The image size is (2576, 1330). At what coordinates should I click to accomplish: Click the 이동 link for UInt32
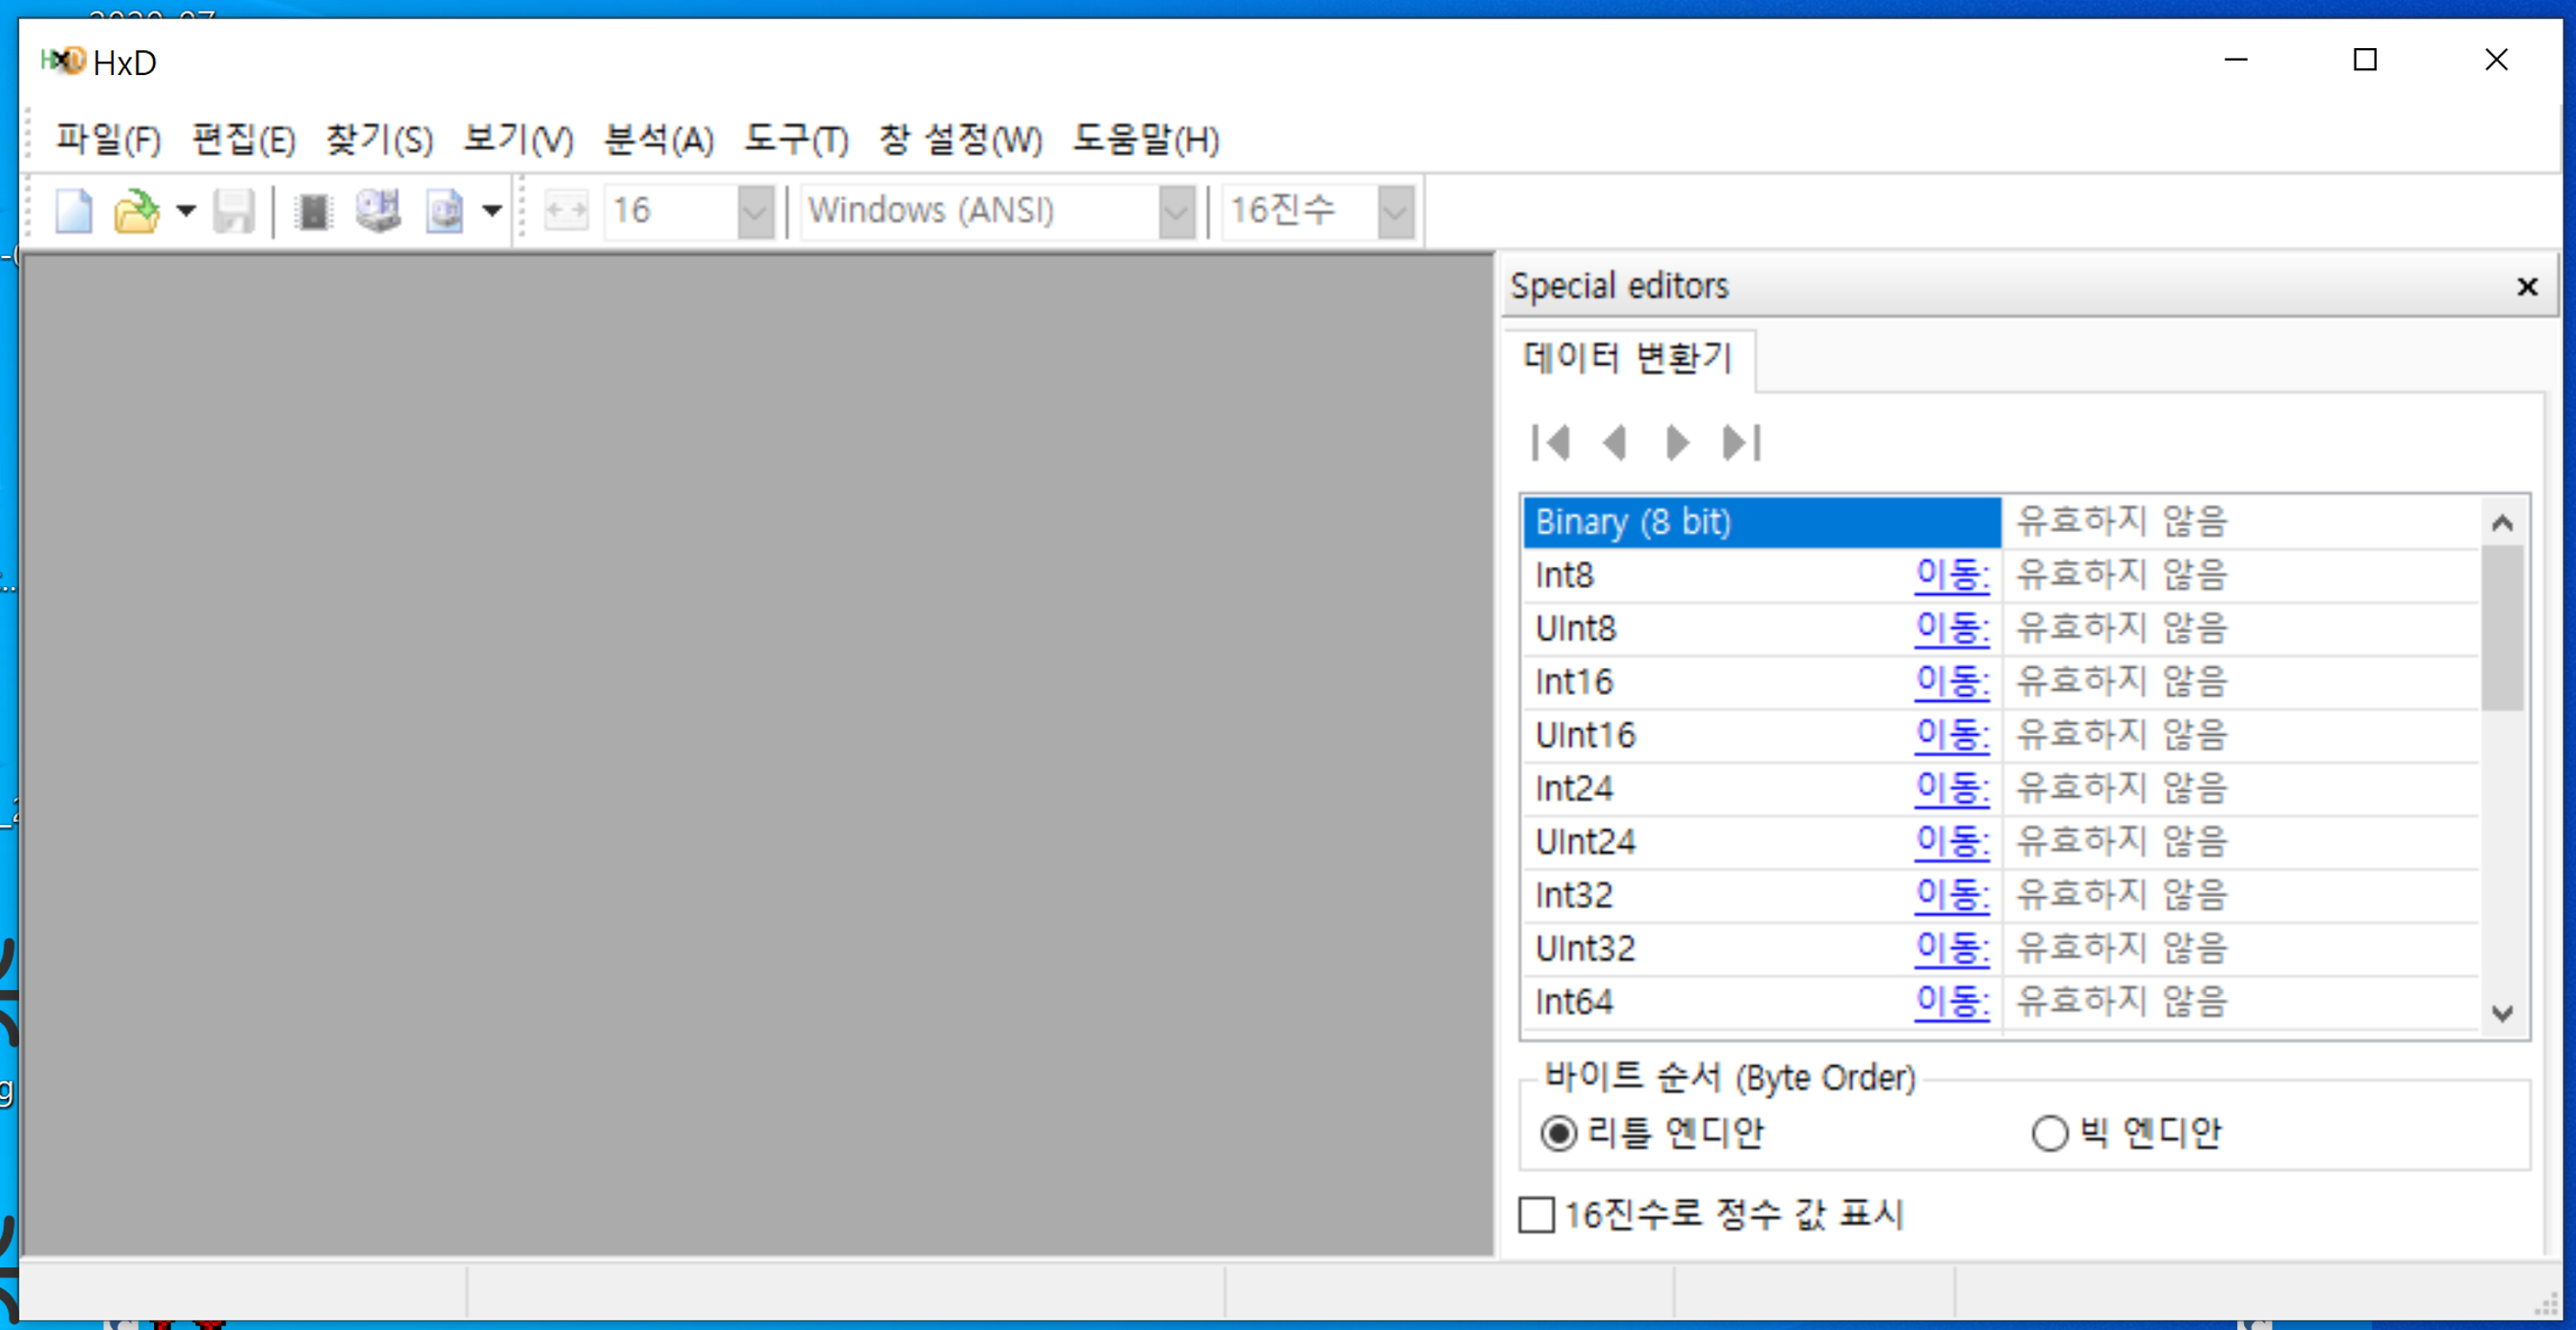coord(1951,948)
